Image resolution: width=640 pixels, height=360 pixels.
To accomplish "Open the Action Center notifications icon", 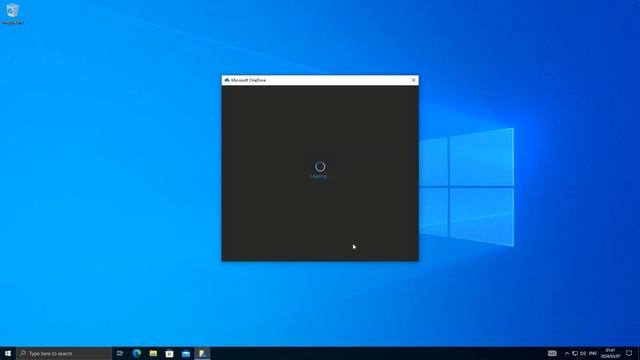I will pos(629,353).
